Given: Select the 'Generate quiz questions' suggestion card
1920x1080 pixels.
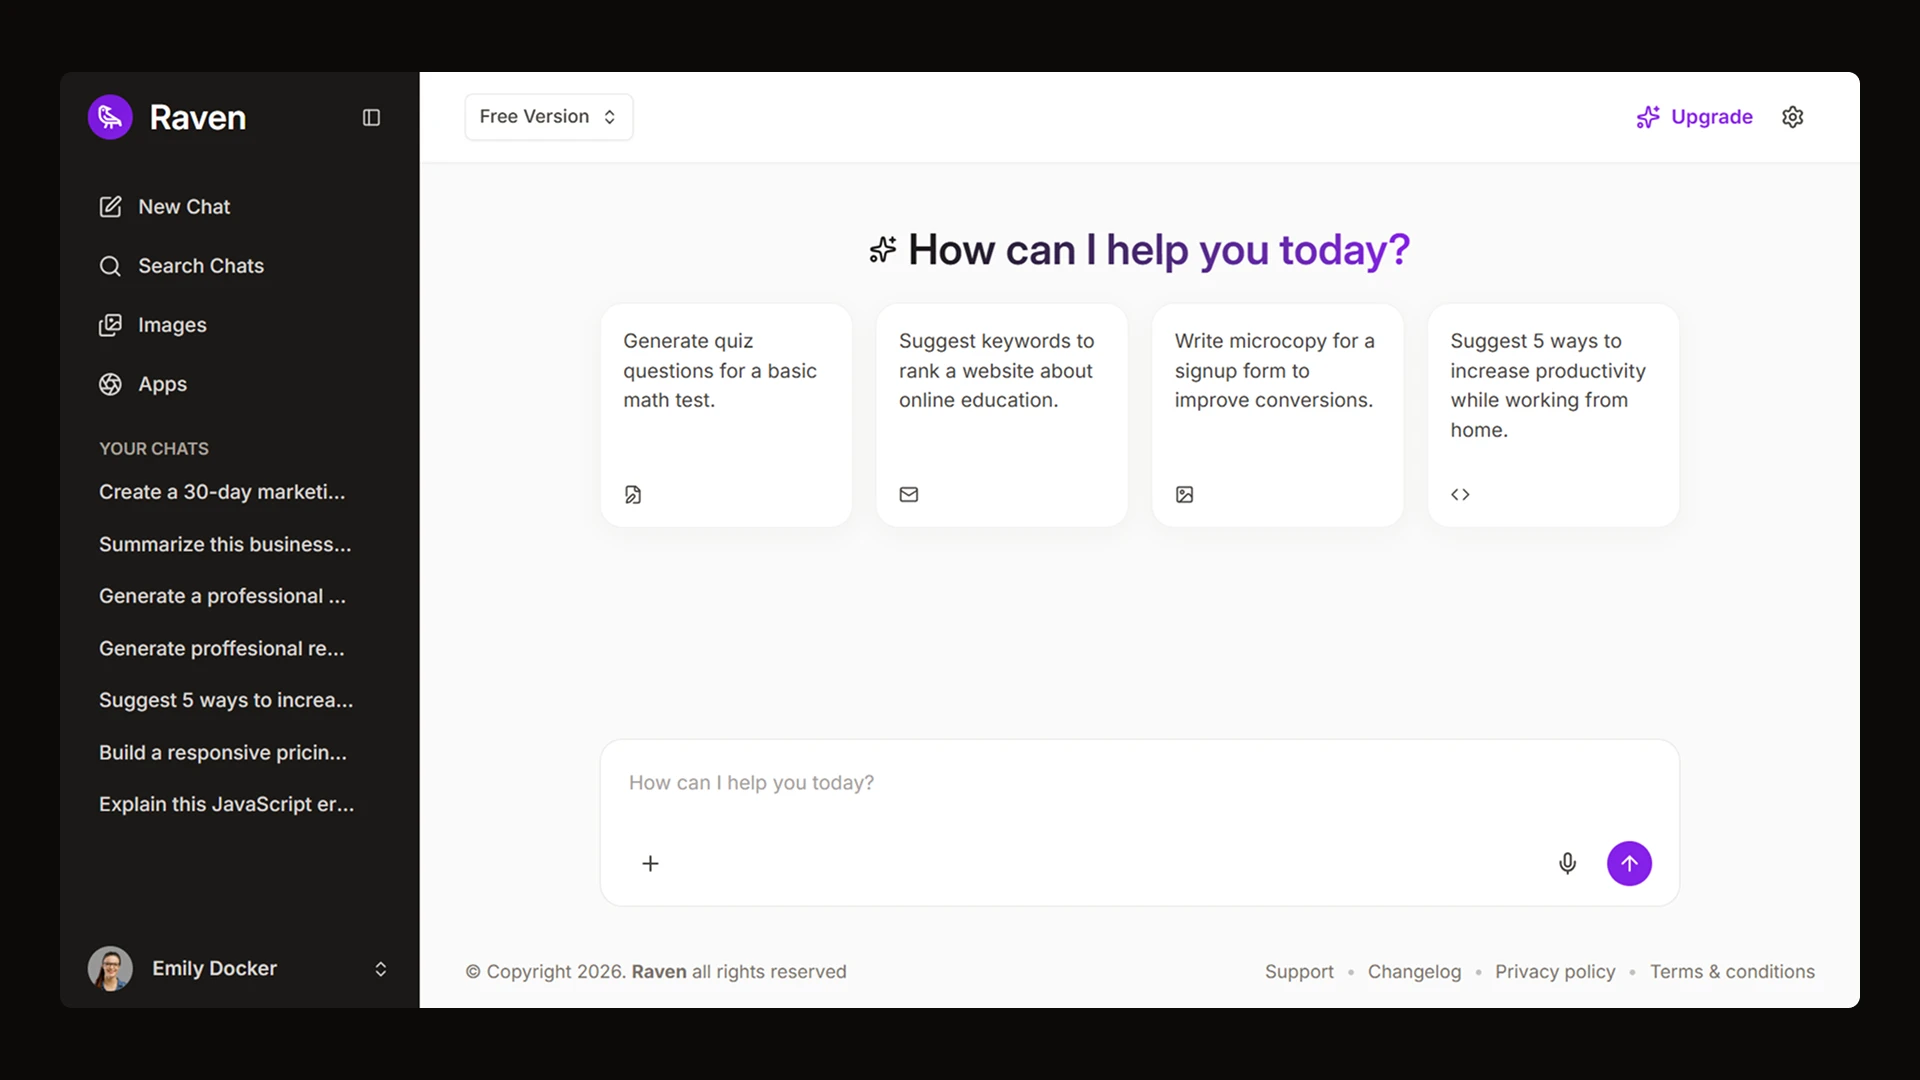Looking at the screenshot, I should point(726,415).
